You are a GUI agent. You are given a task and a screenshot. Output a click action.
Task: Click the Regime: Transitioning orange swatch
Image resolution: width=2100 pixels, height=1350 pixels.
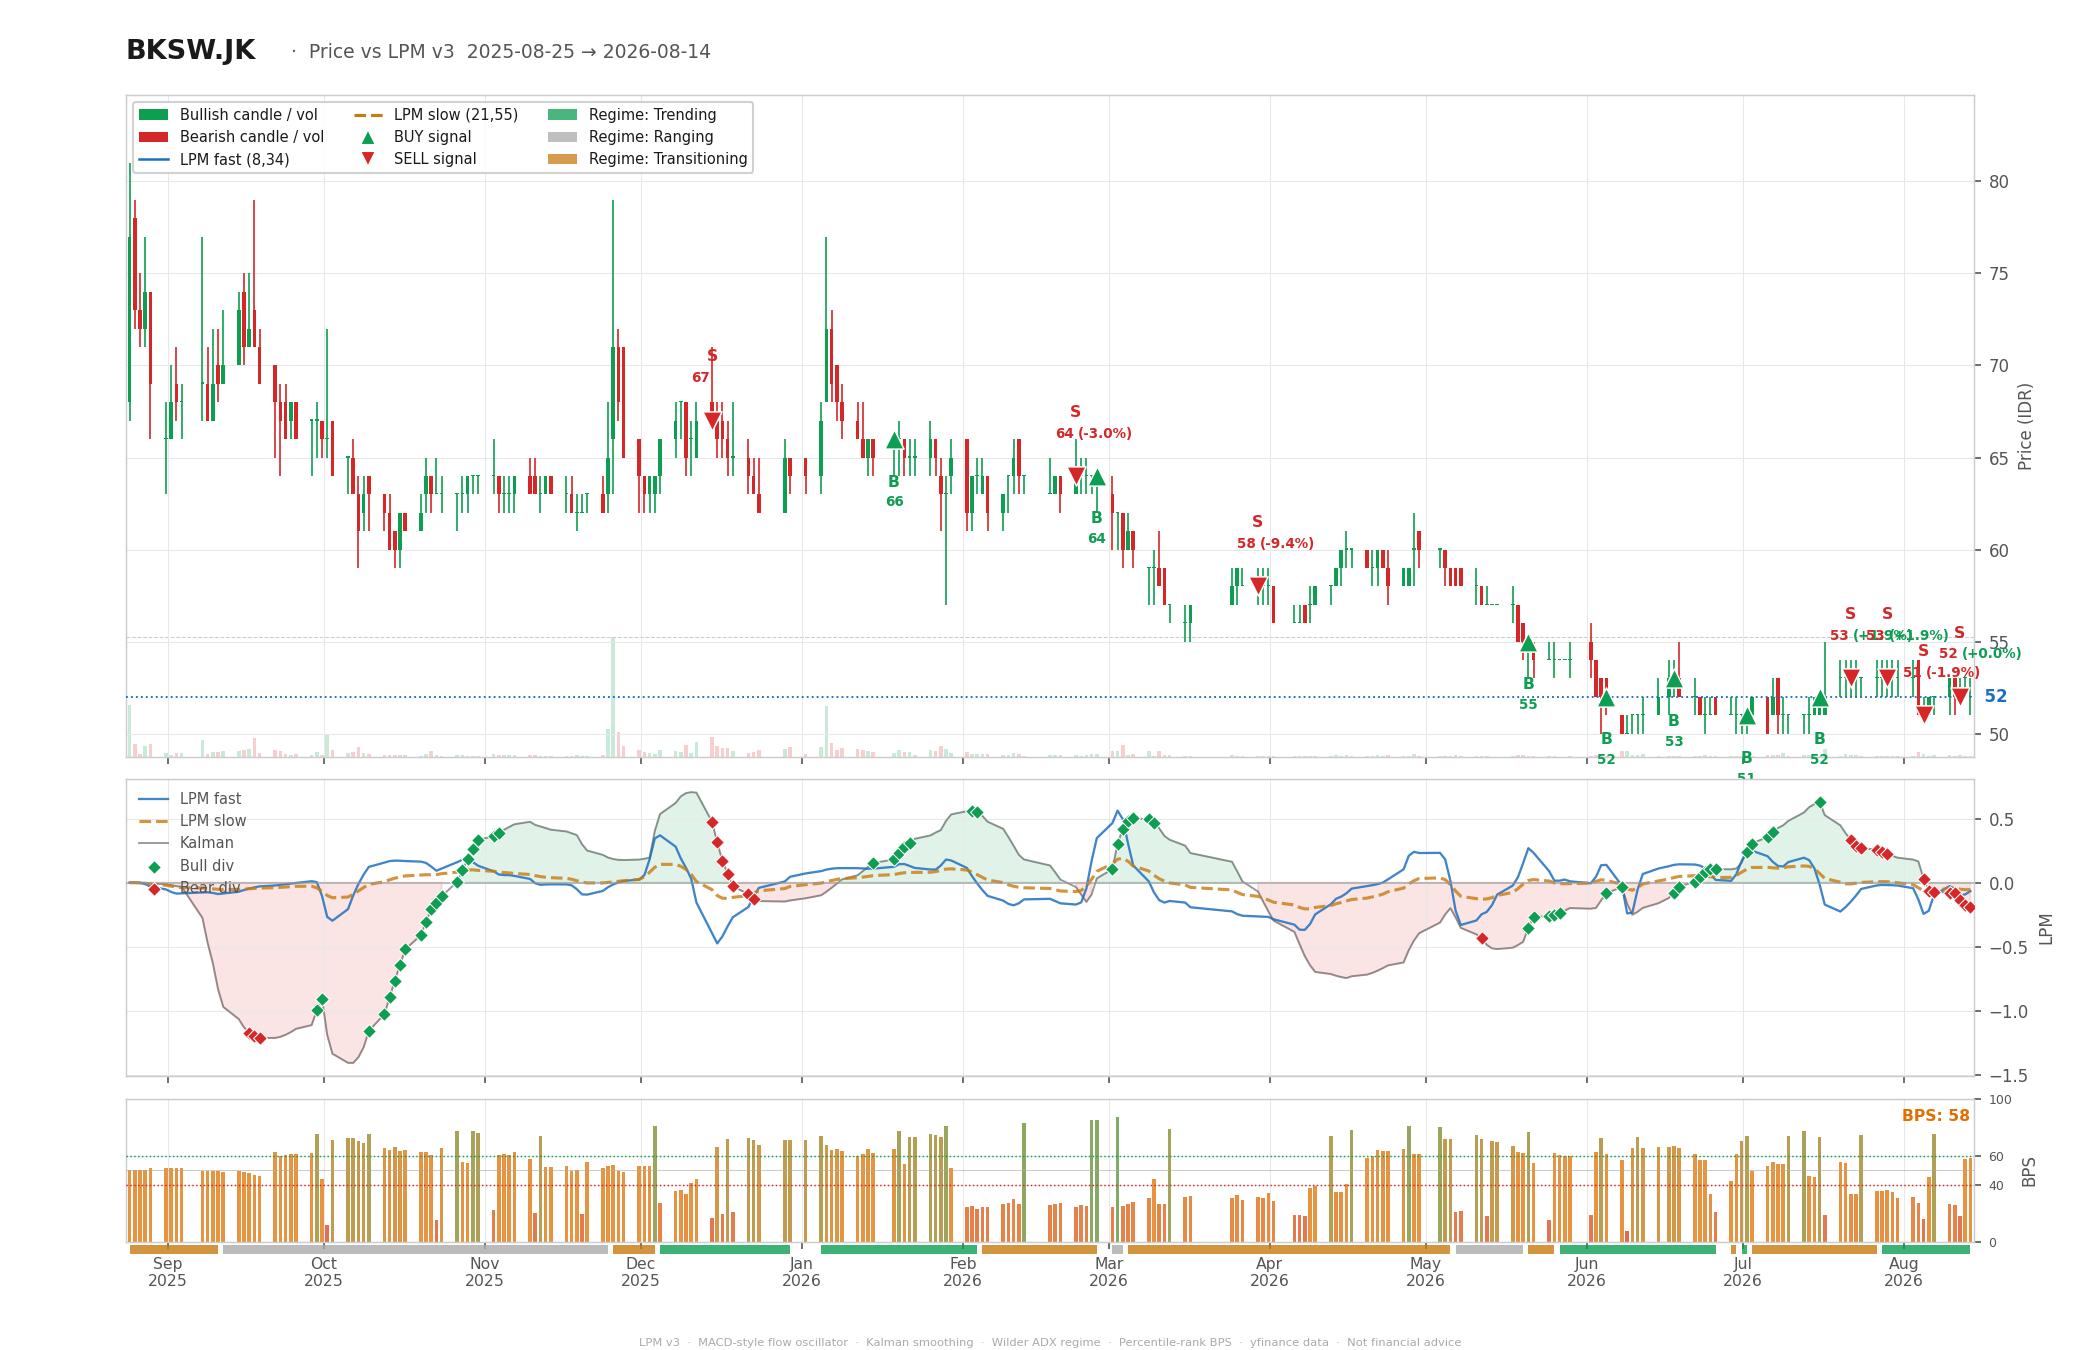coord(562,159)
